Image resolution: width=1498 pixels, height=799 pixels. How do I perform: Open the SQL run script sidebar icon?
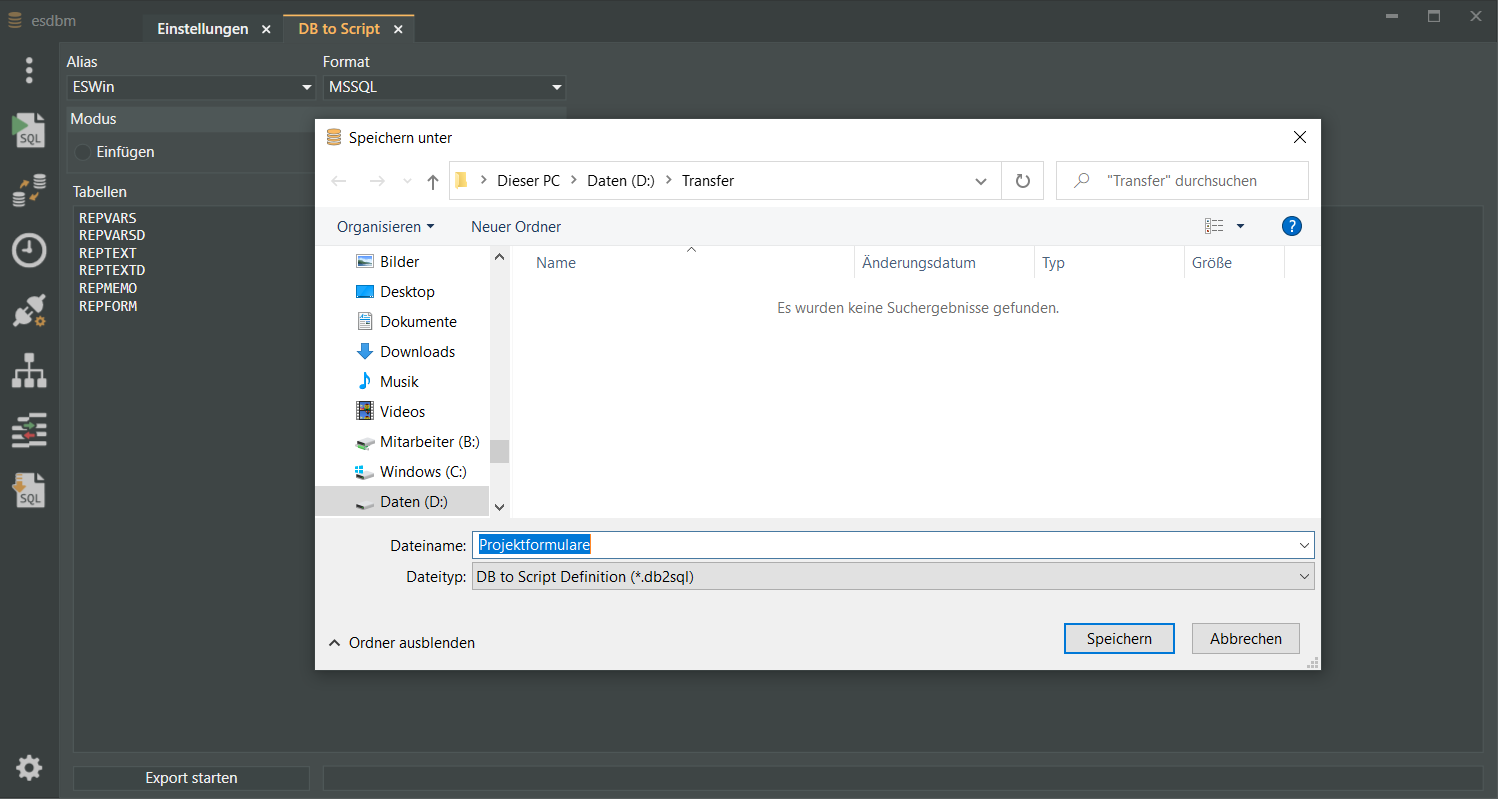click(29, 131)
